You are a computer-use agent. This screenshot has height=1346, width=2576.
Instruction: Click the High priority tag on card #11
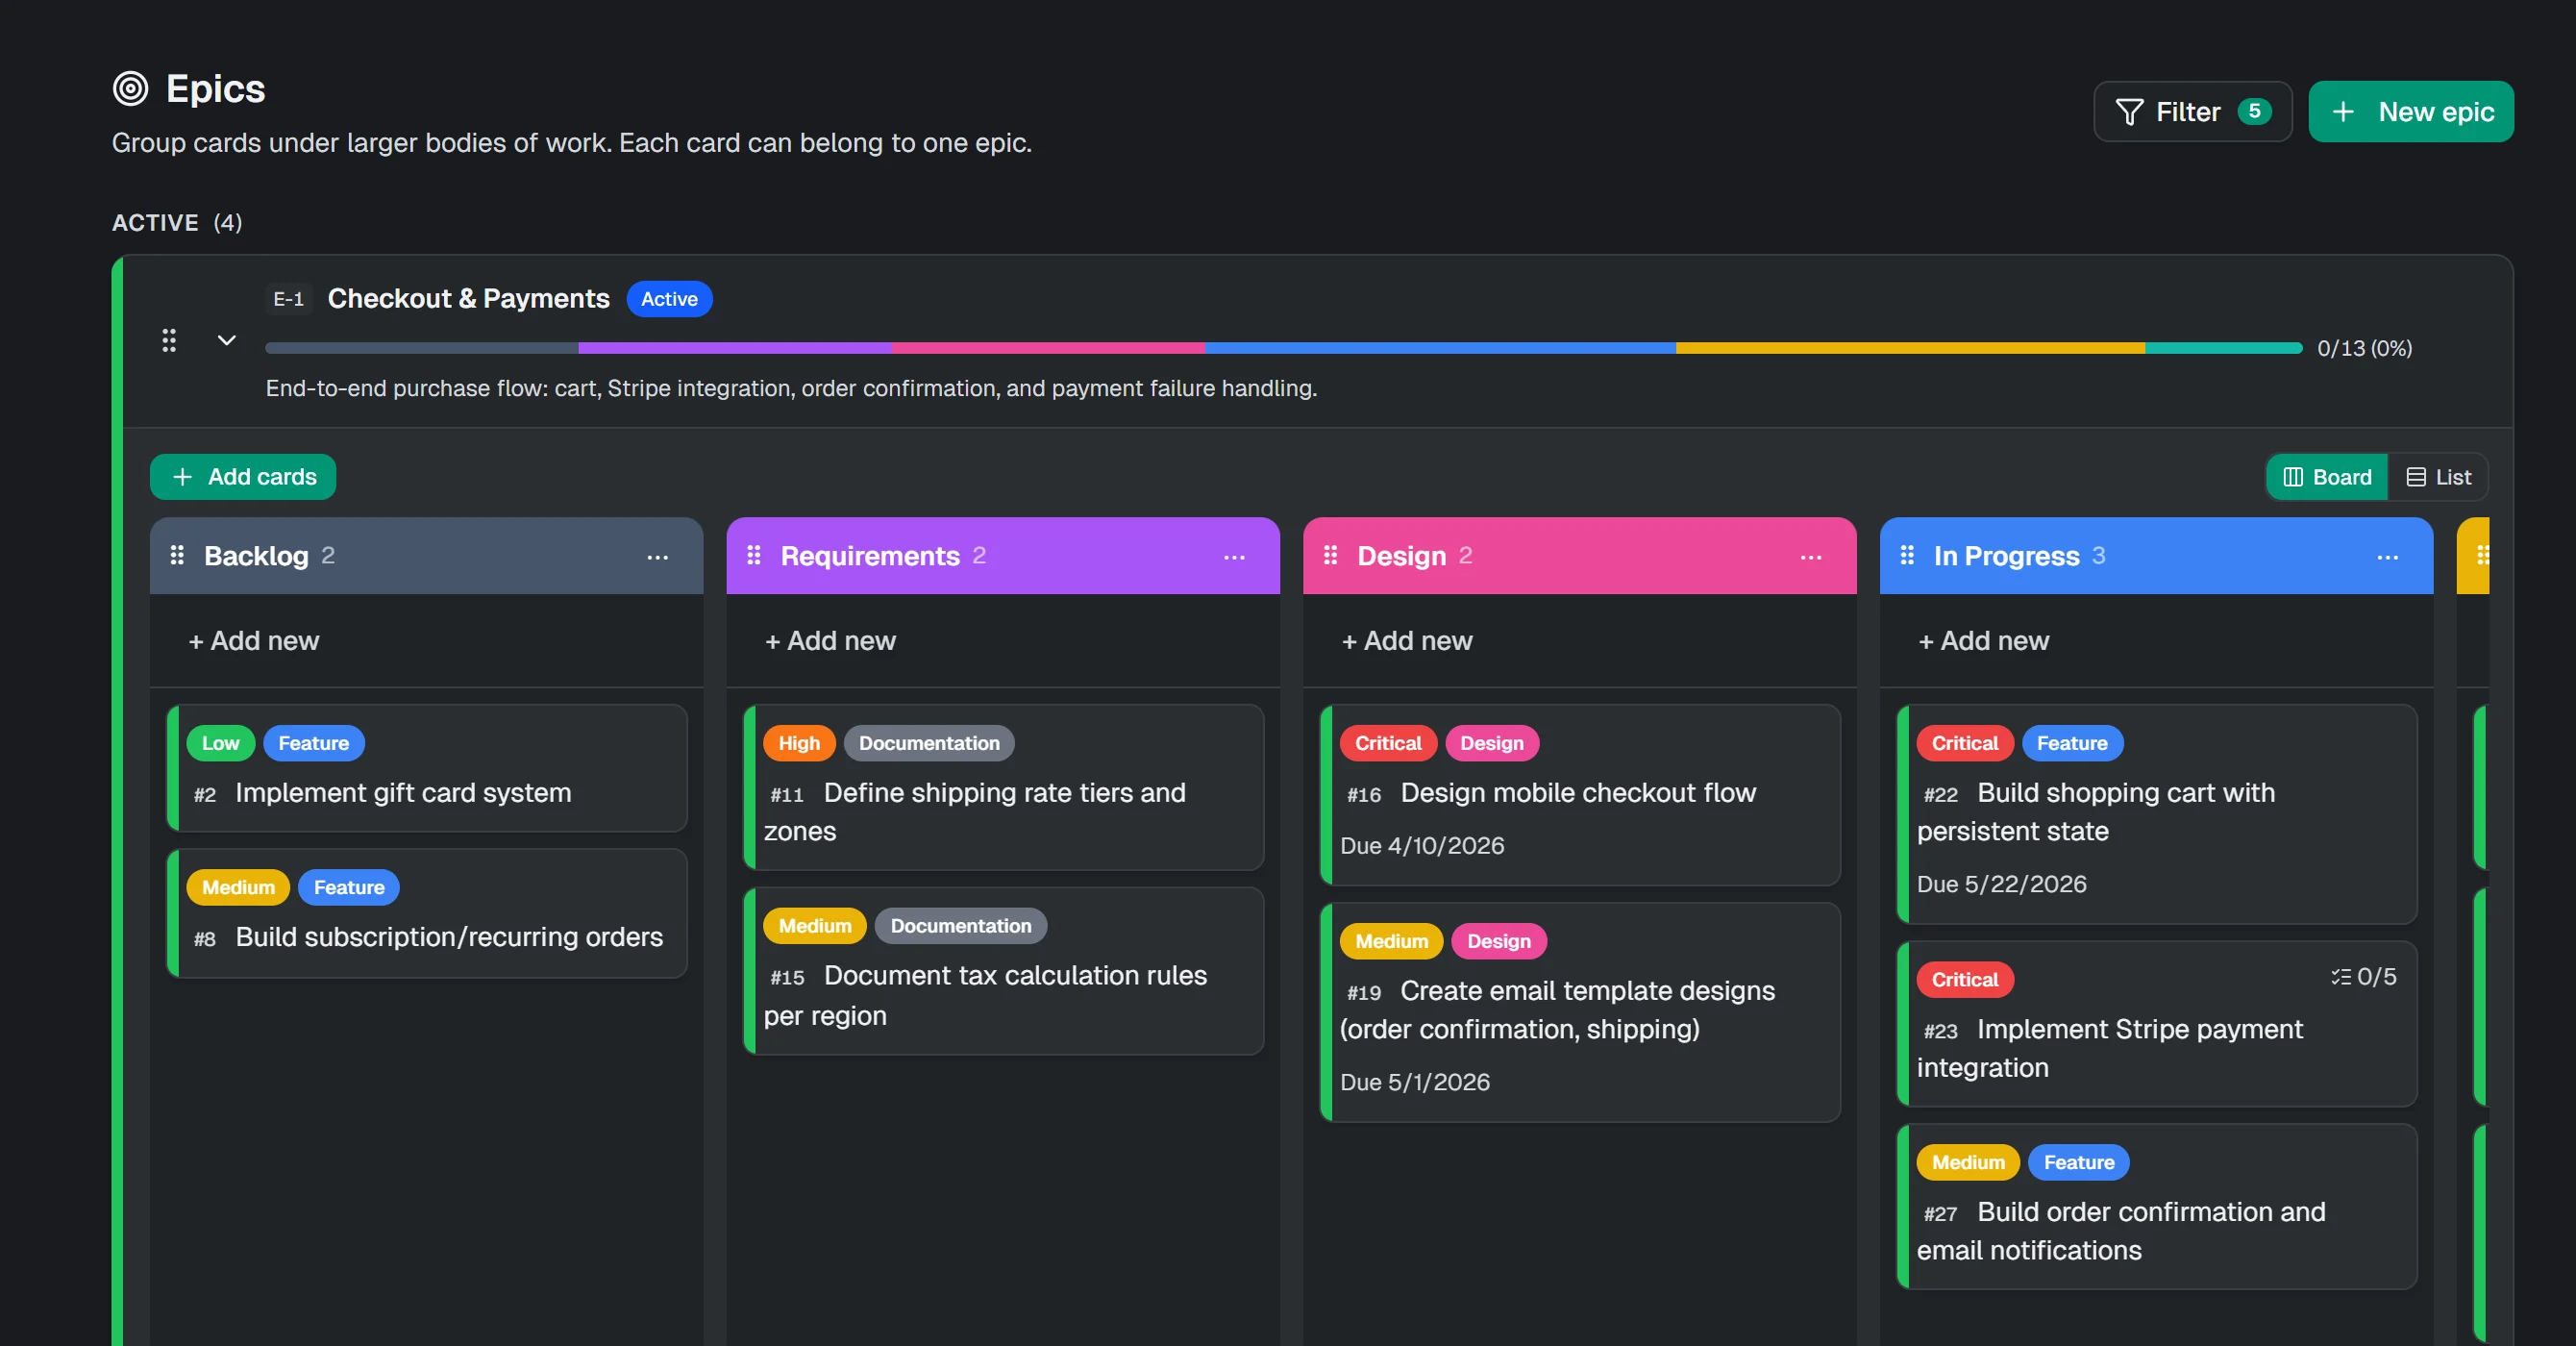pyautogui.click(x=799, y=743)
